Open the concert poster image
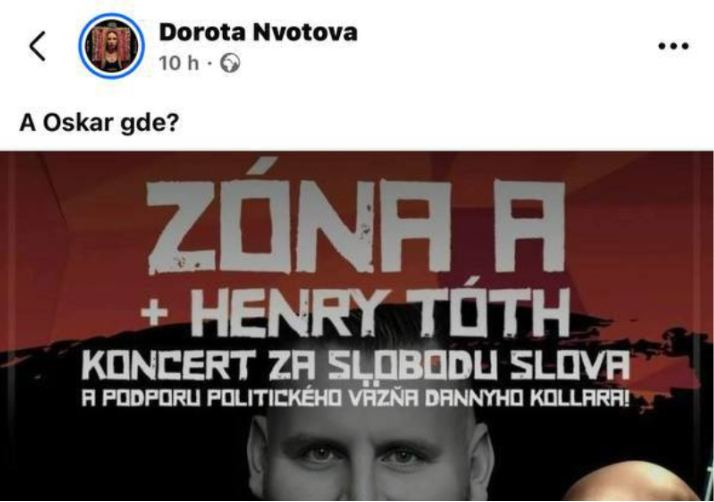Image resolution: width=714 pixels, height=502 pixels. (357, 326)
